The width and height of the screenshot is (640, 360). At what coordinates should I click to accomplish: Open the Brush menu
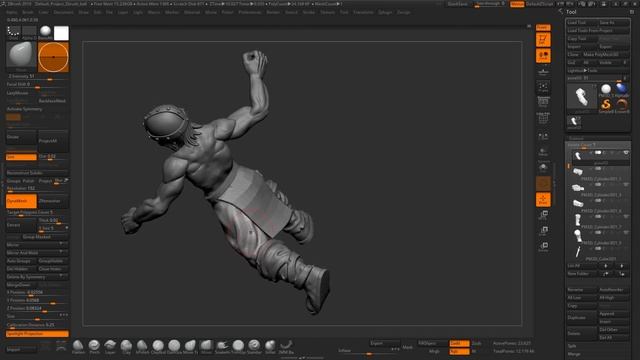pyautogui.click(x=28, y=12)
